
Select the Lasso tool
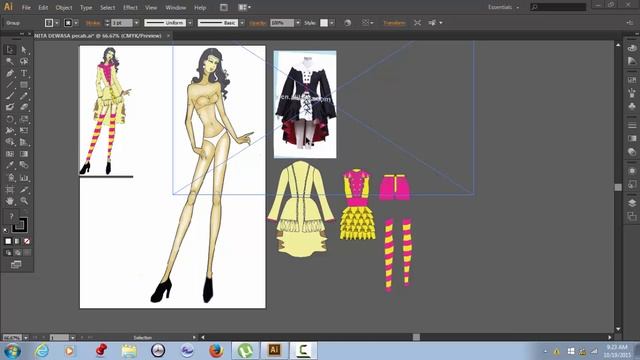coord(24,61)
